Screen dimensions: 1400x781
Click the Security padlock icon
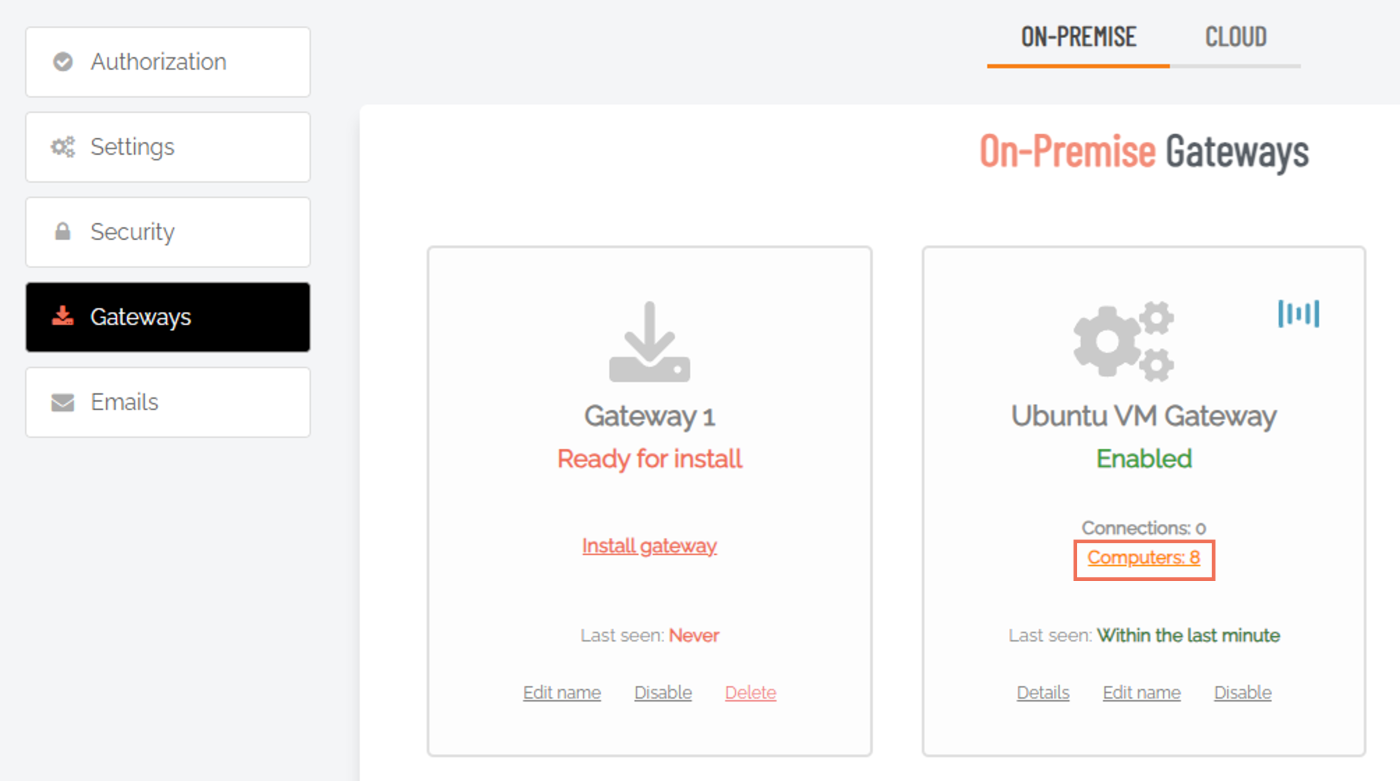coord(63,232)
